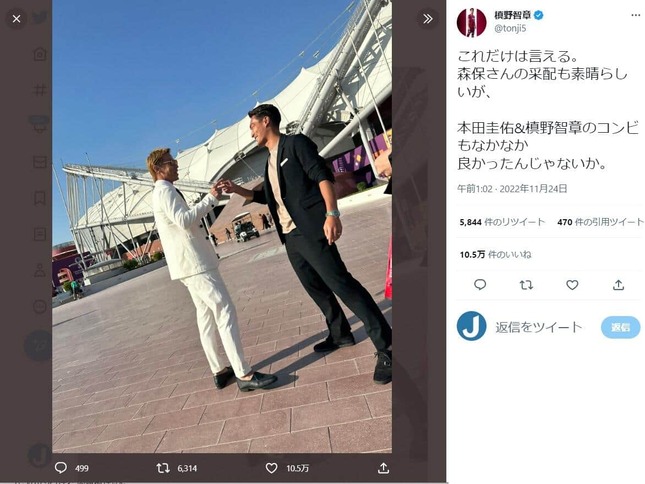This screenshot has height=484, width=645.
Task: Click the share icon in tweet action row
Action: (619, 285)
